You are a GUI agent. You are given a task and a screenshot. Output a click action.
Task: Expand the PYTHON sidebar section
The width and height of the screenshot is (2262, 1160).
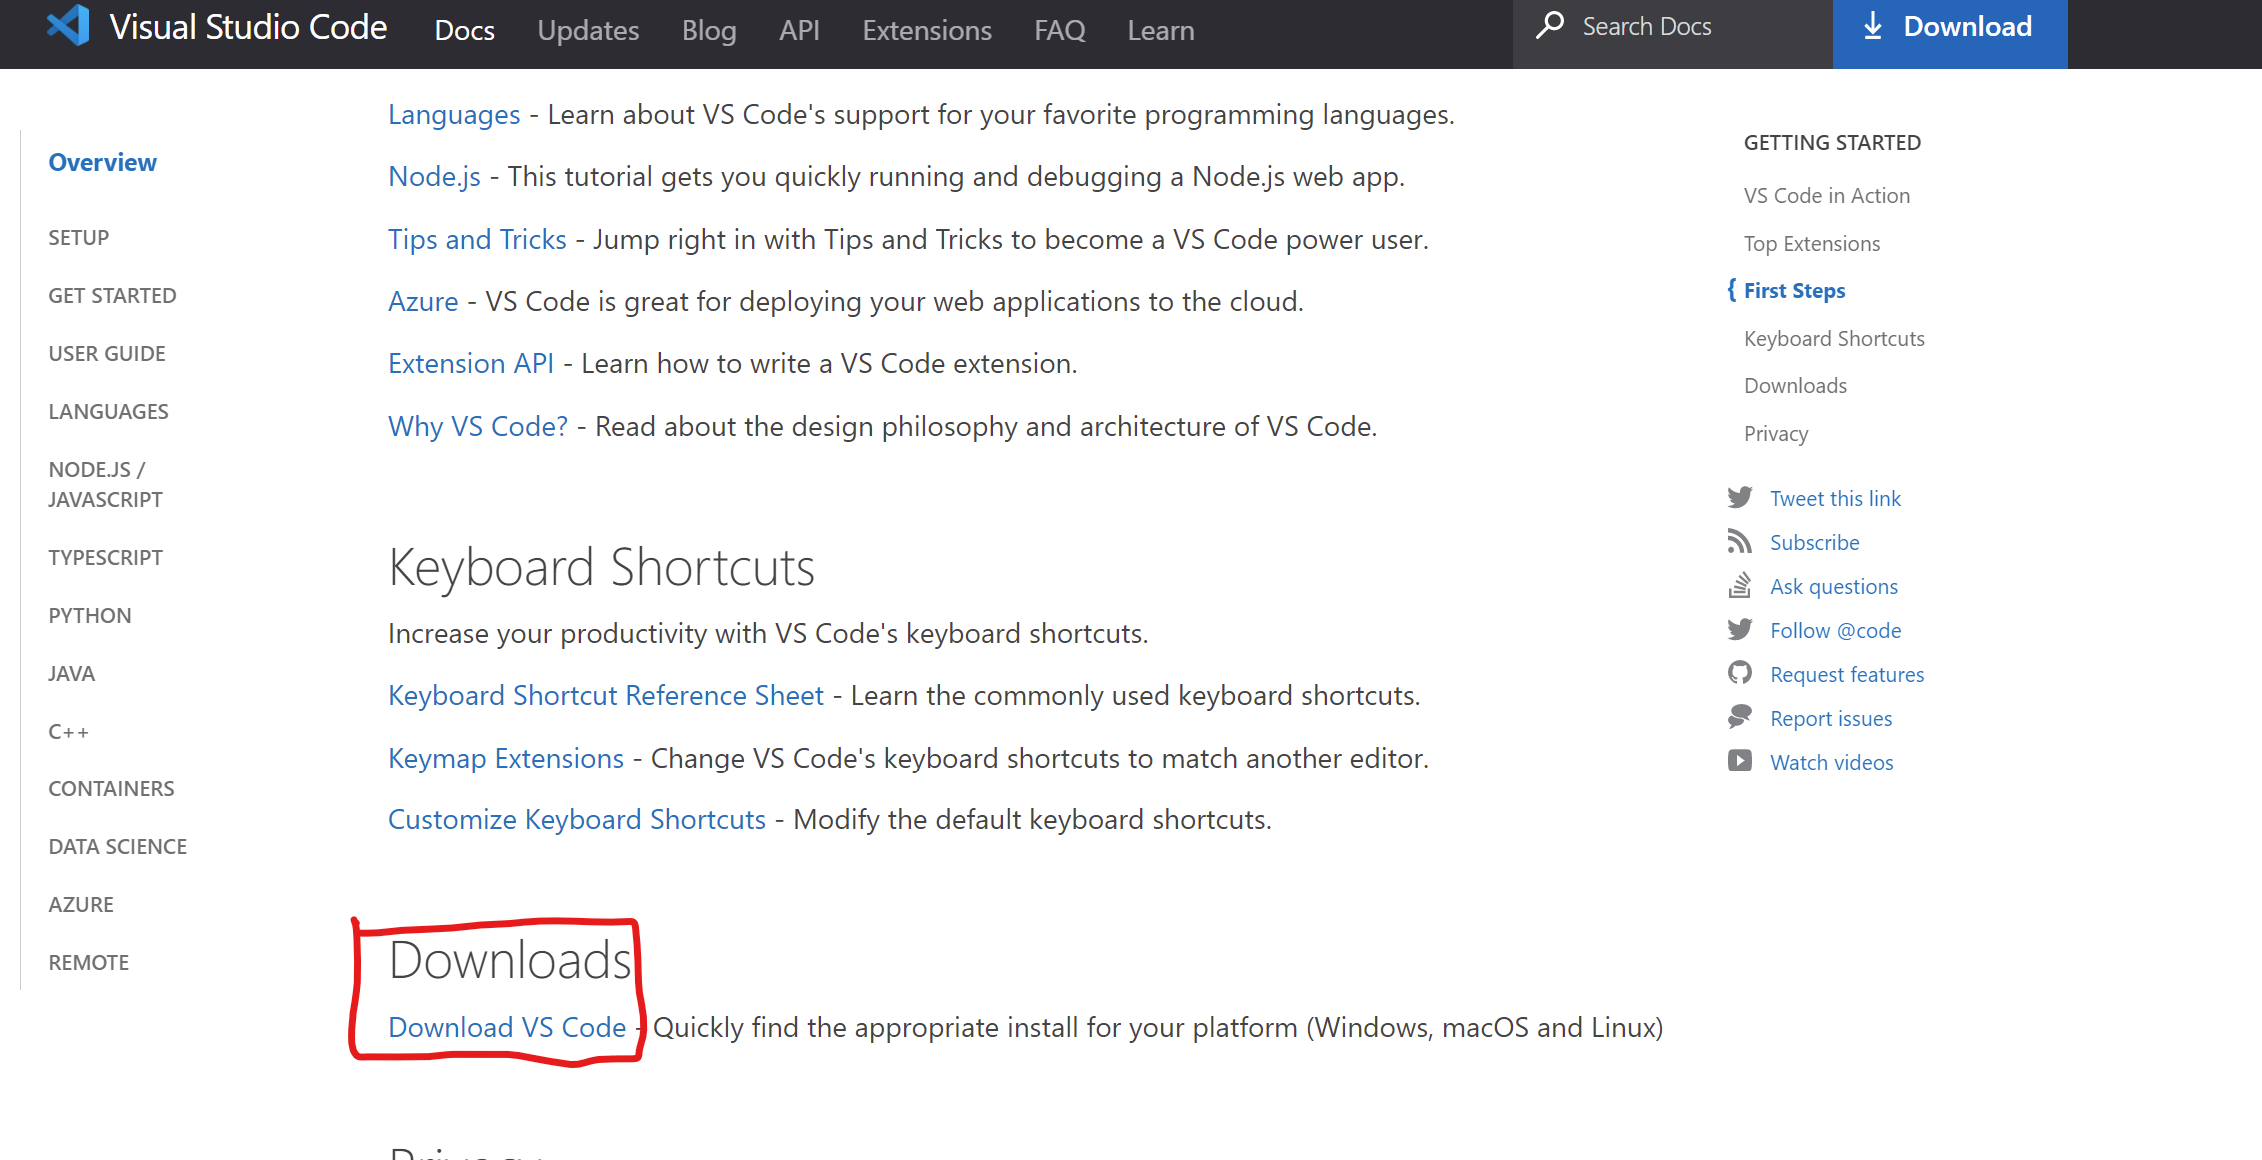(90, 616)
